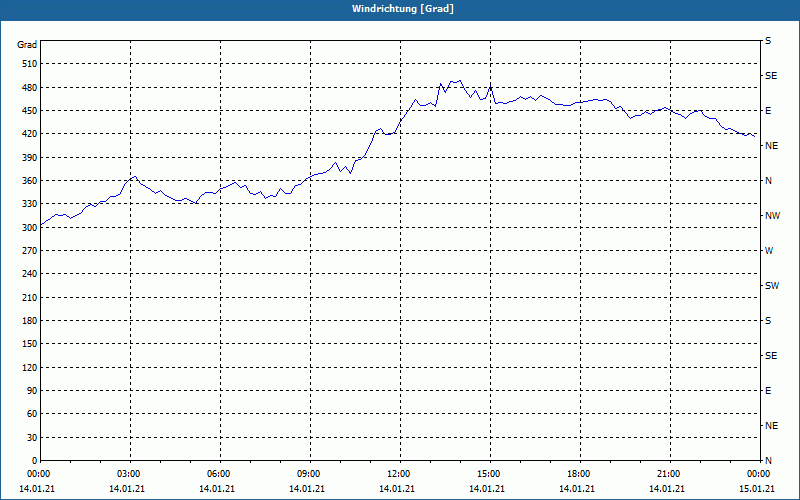Click the 450 left axis label
Image resolution: width=800 pixels, height=500 pixels.
click(x=30, y=111)
